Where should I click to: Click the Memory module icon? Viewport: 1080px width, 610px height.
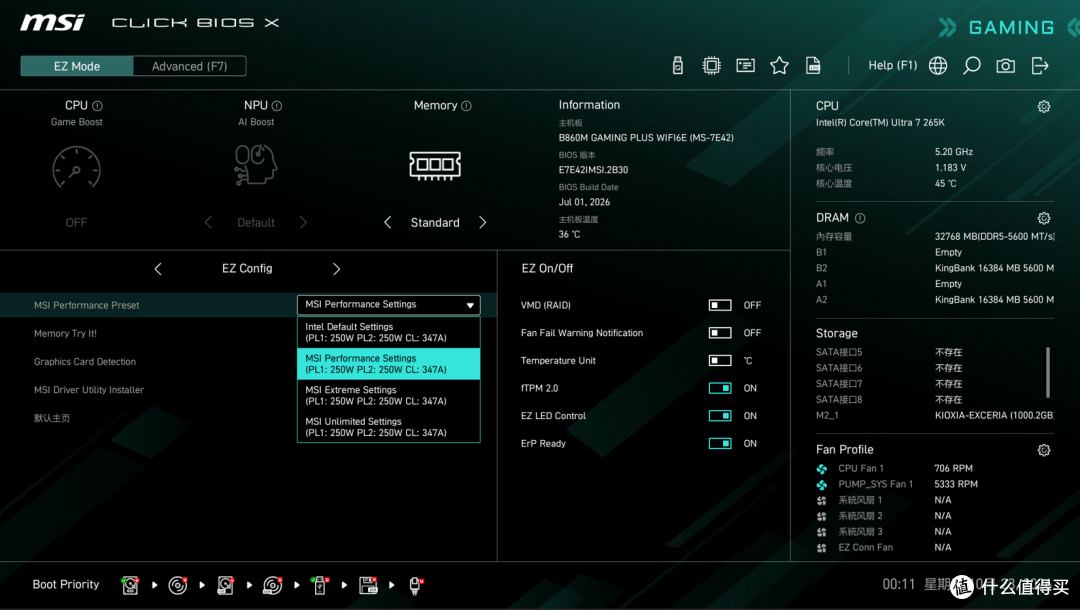(x=435, y=165)
